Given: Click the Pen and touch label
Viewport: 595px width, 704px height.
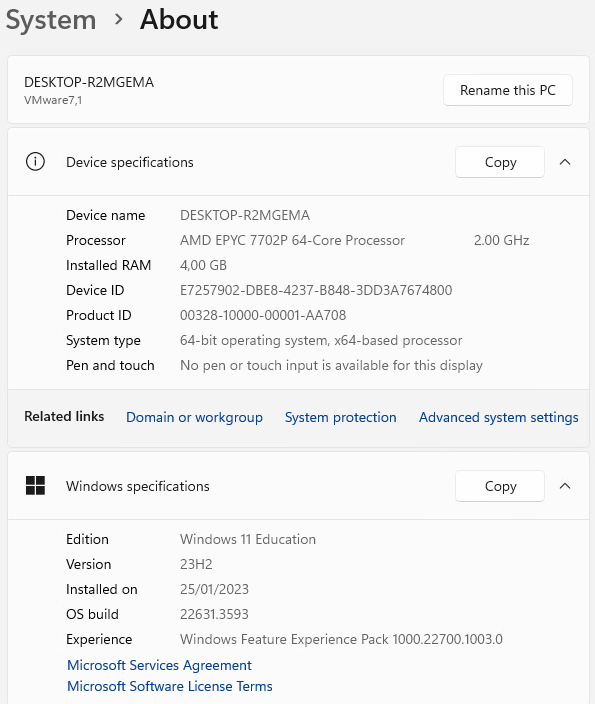Looking at the screenshot, I should (110, 365).
